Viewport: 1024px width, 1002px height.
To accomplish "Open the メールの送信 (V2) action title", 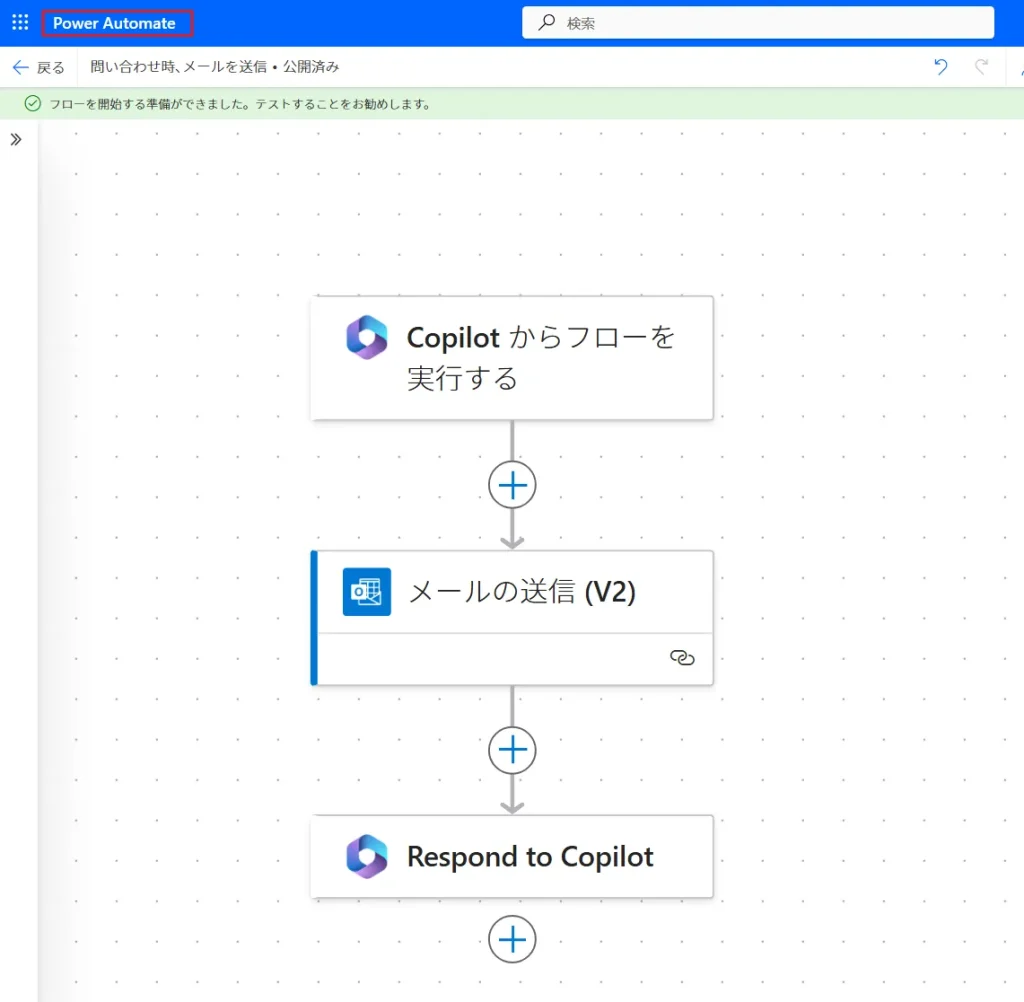I will pos(521,592).
